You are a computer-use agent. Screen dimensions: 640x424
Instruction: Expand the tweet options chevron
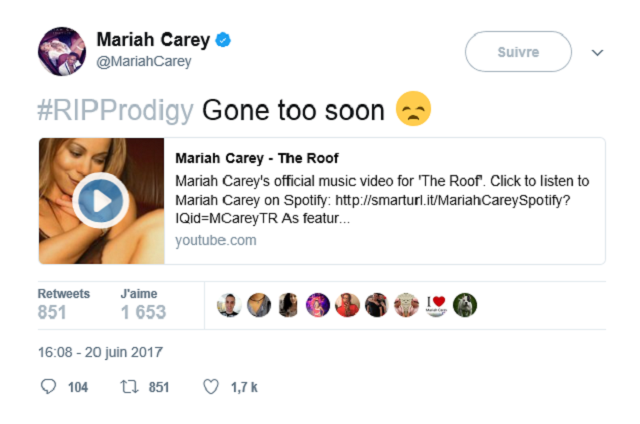[x=597, y=53]
